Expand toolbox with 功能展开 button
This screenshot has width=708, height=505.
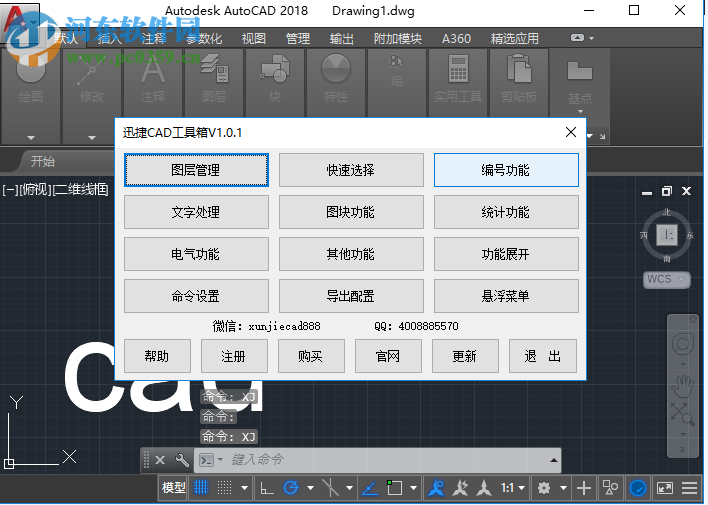(x=506, y=254)
